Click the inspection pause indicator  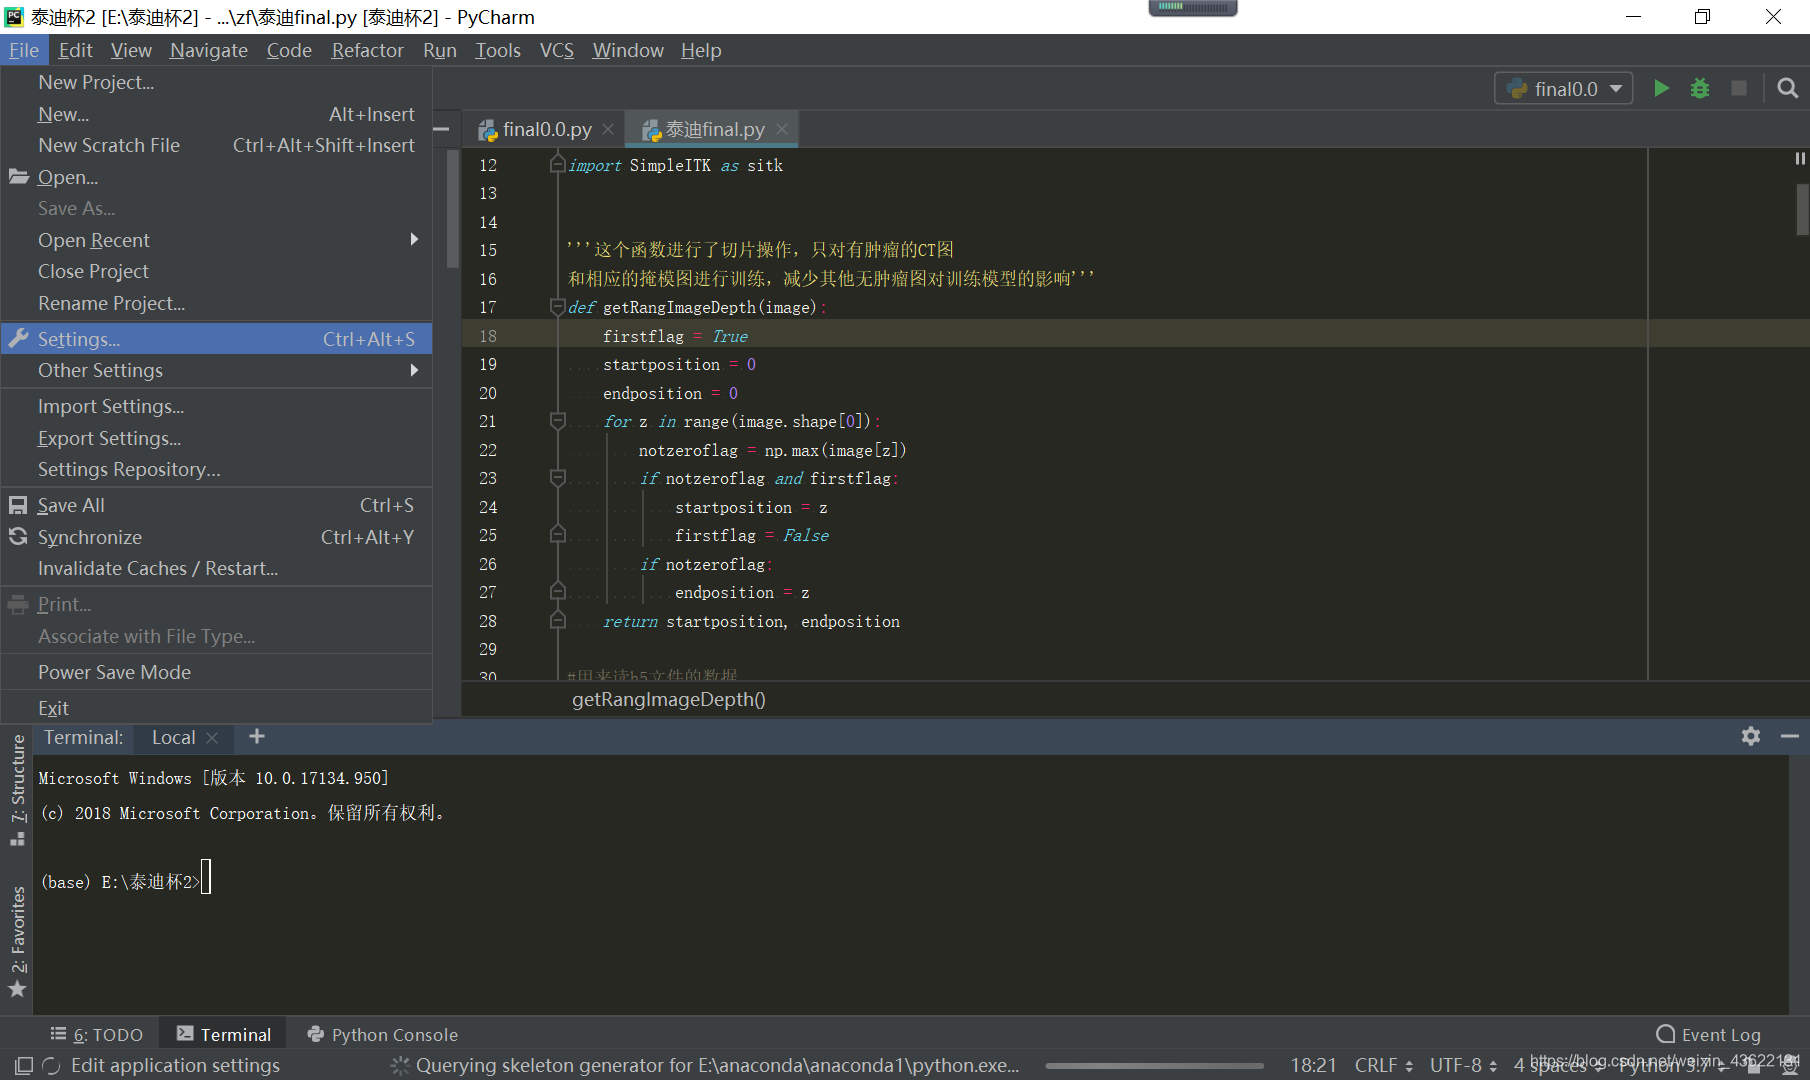point(1800,158)
